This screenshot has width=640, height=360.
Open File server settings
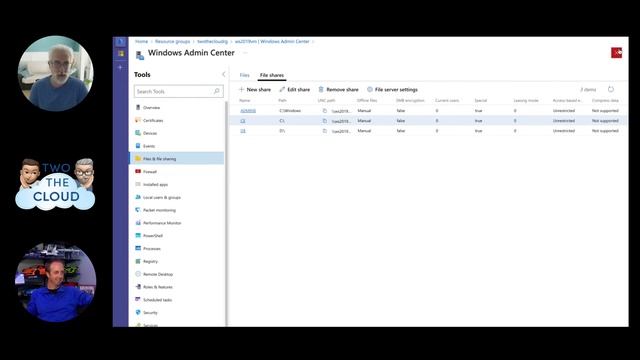click(392, 89)
